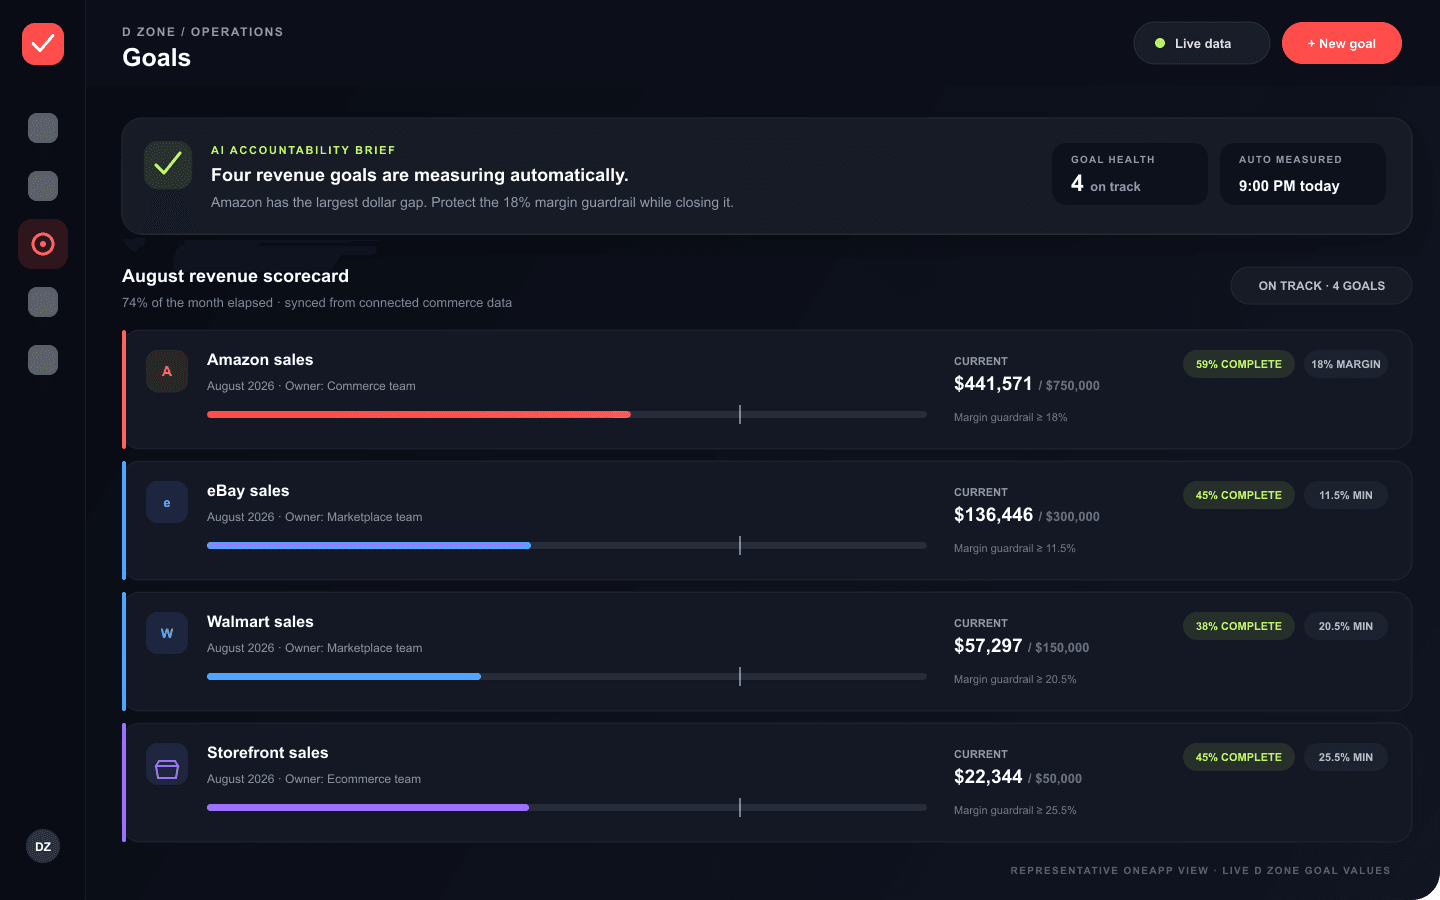Open the Goals target icon in sidebar
The width and height of the screenshot is (1440, 900).
[43, 244]
